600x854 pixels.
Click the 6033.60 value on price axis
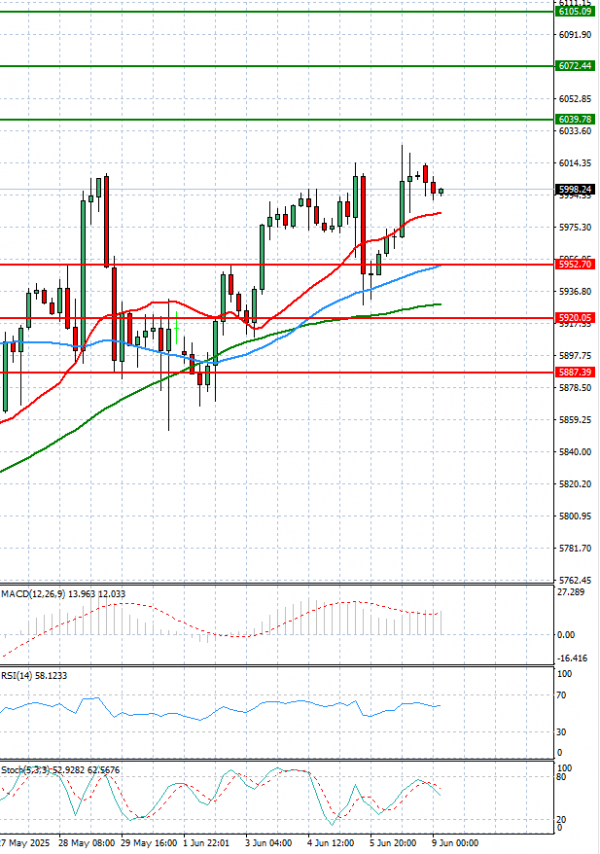[x=574, y=131]
